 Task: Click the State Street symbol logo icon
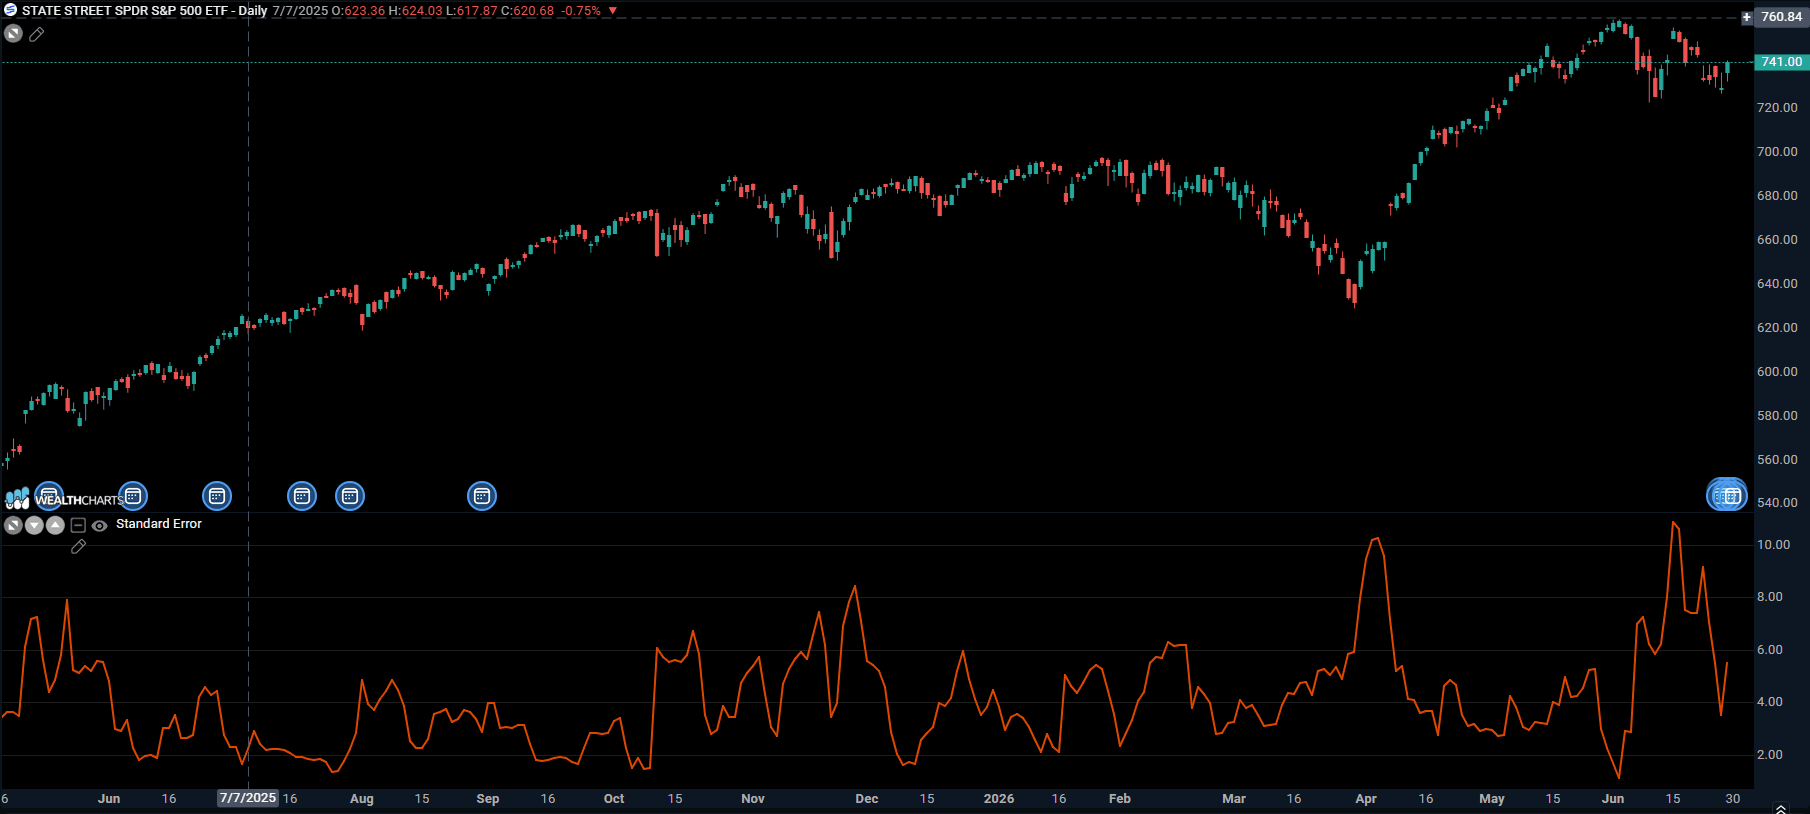[x=10, y=10]
